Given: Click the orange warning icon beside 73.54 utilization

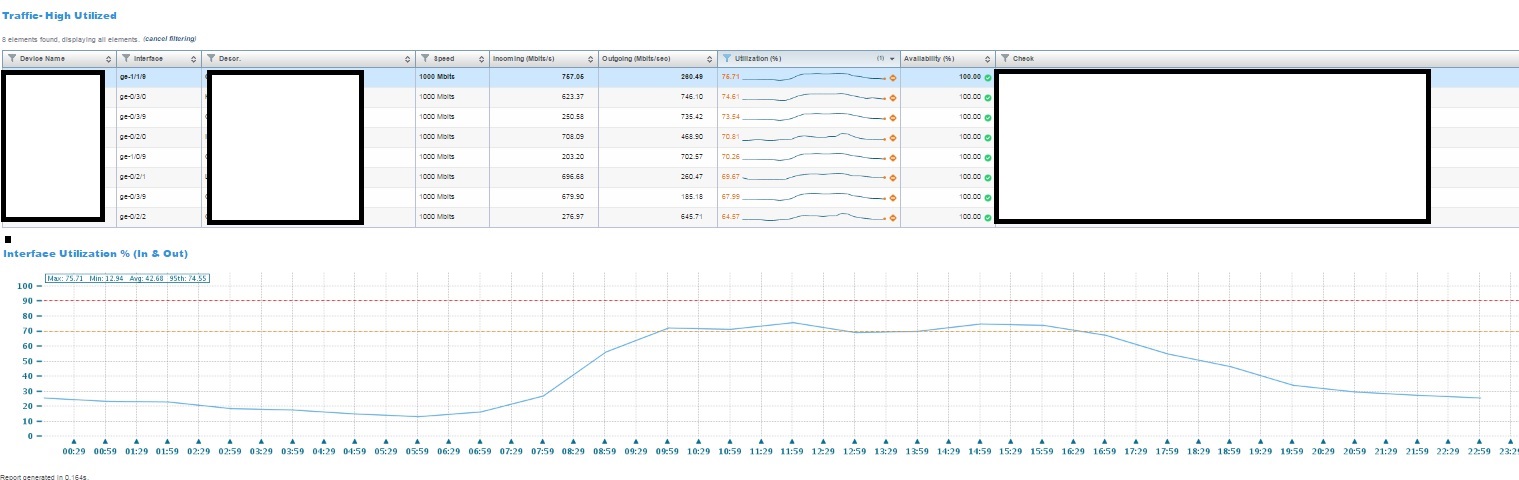Looking at the screenshot, I should pyautogui.click(x=892, y=117).
